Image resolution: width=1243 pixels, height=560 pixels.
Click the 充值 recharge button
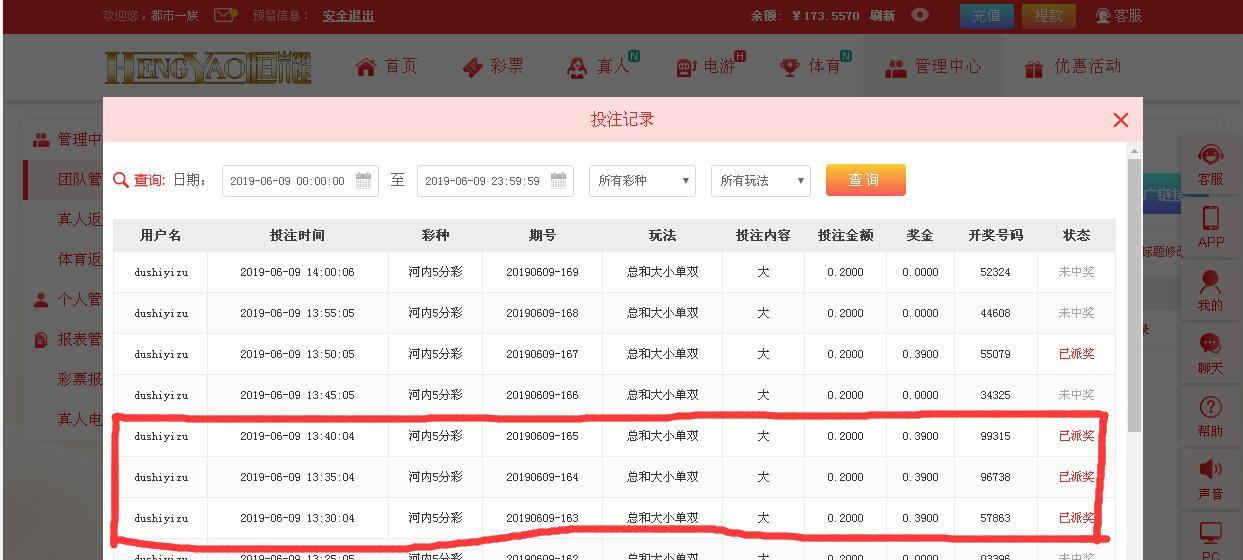click(x=986, y=16)
